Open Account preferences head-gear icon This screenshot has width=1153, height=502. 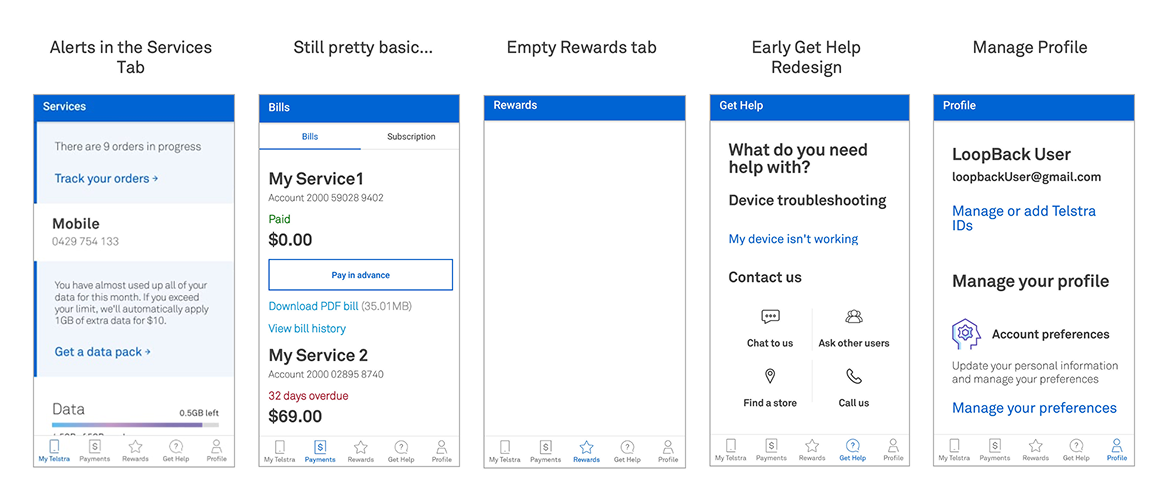point(966,334)
